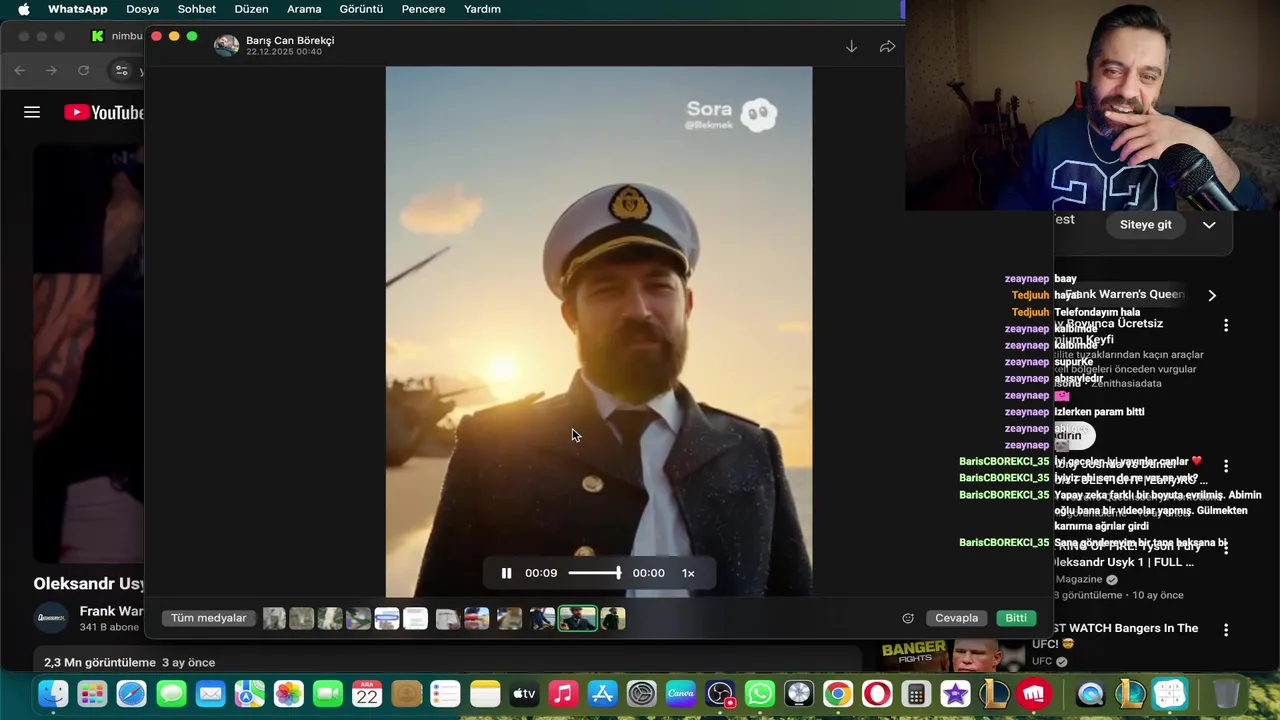1280x720 pixels.
Task: Open Google Chrome from the dock
Action: [838, 693]
